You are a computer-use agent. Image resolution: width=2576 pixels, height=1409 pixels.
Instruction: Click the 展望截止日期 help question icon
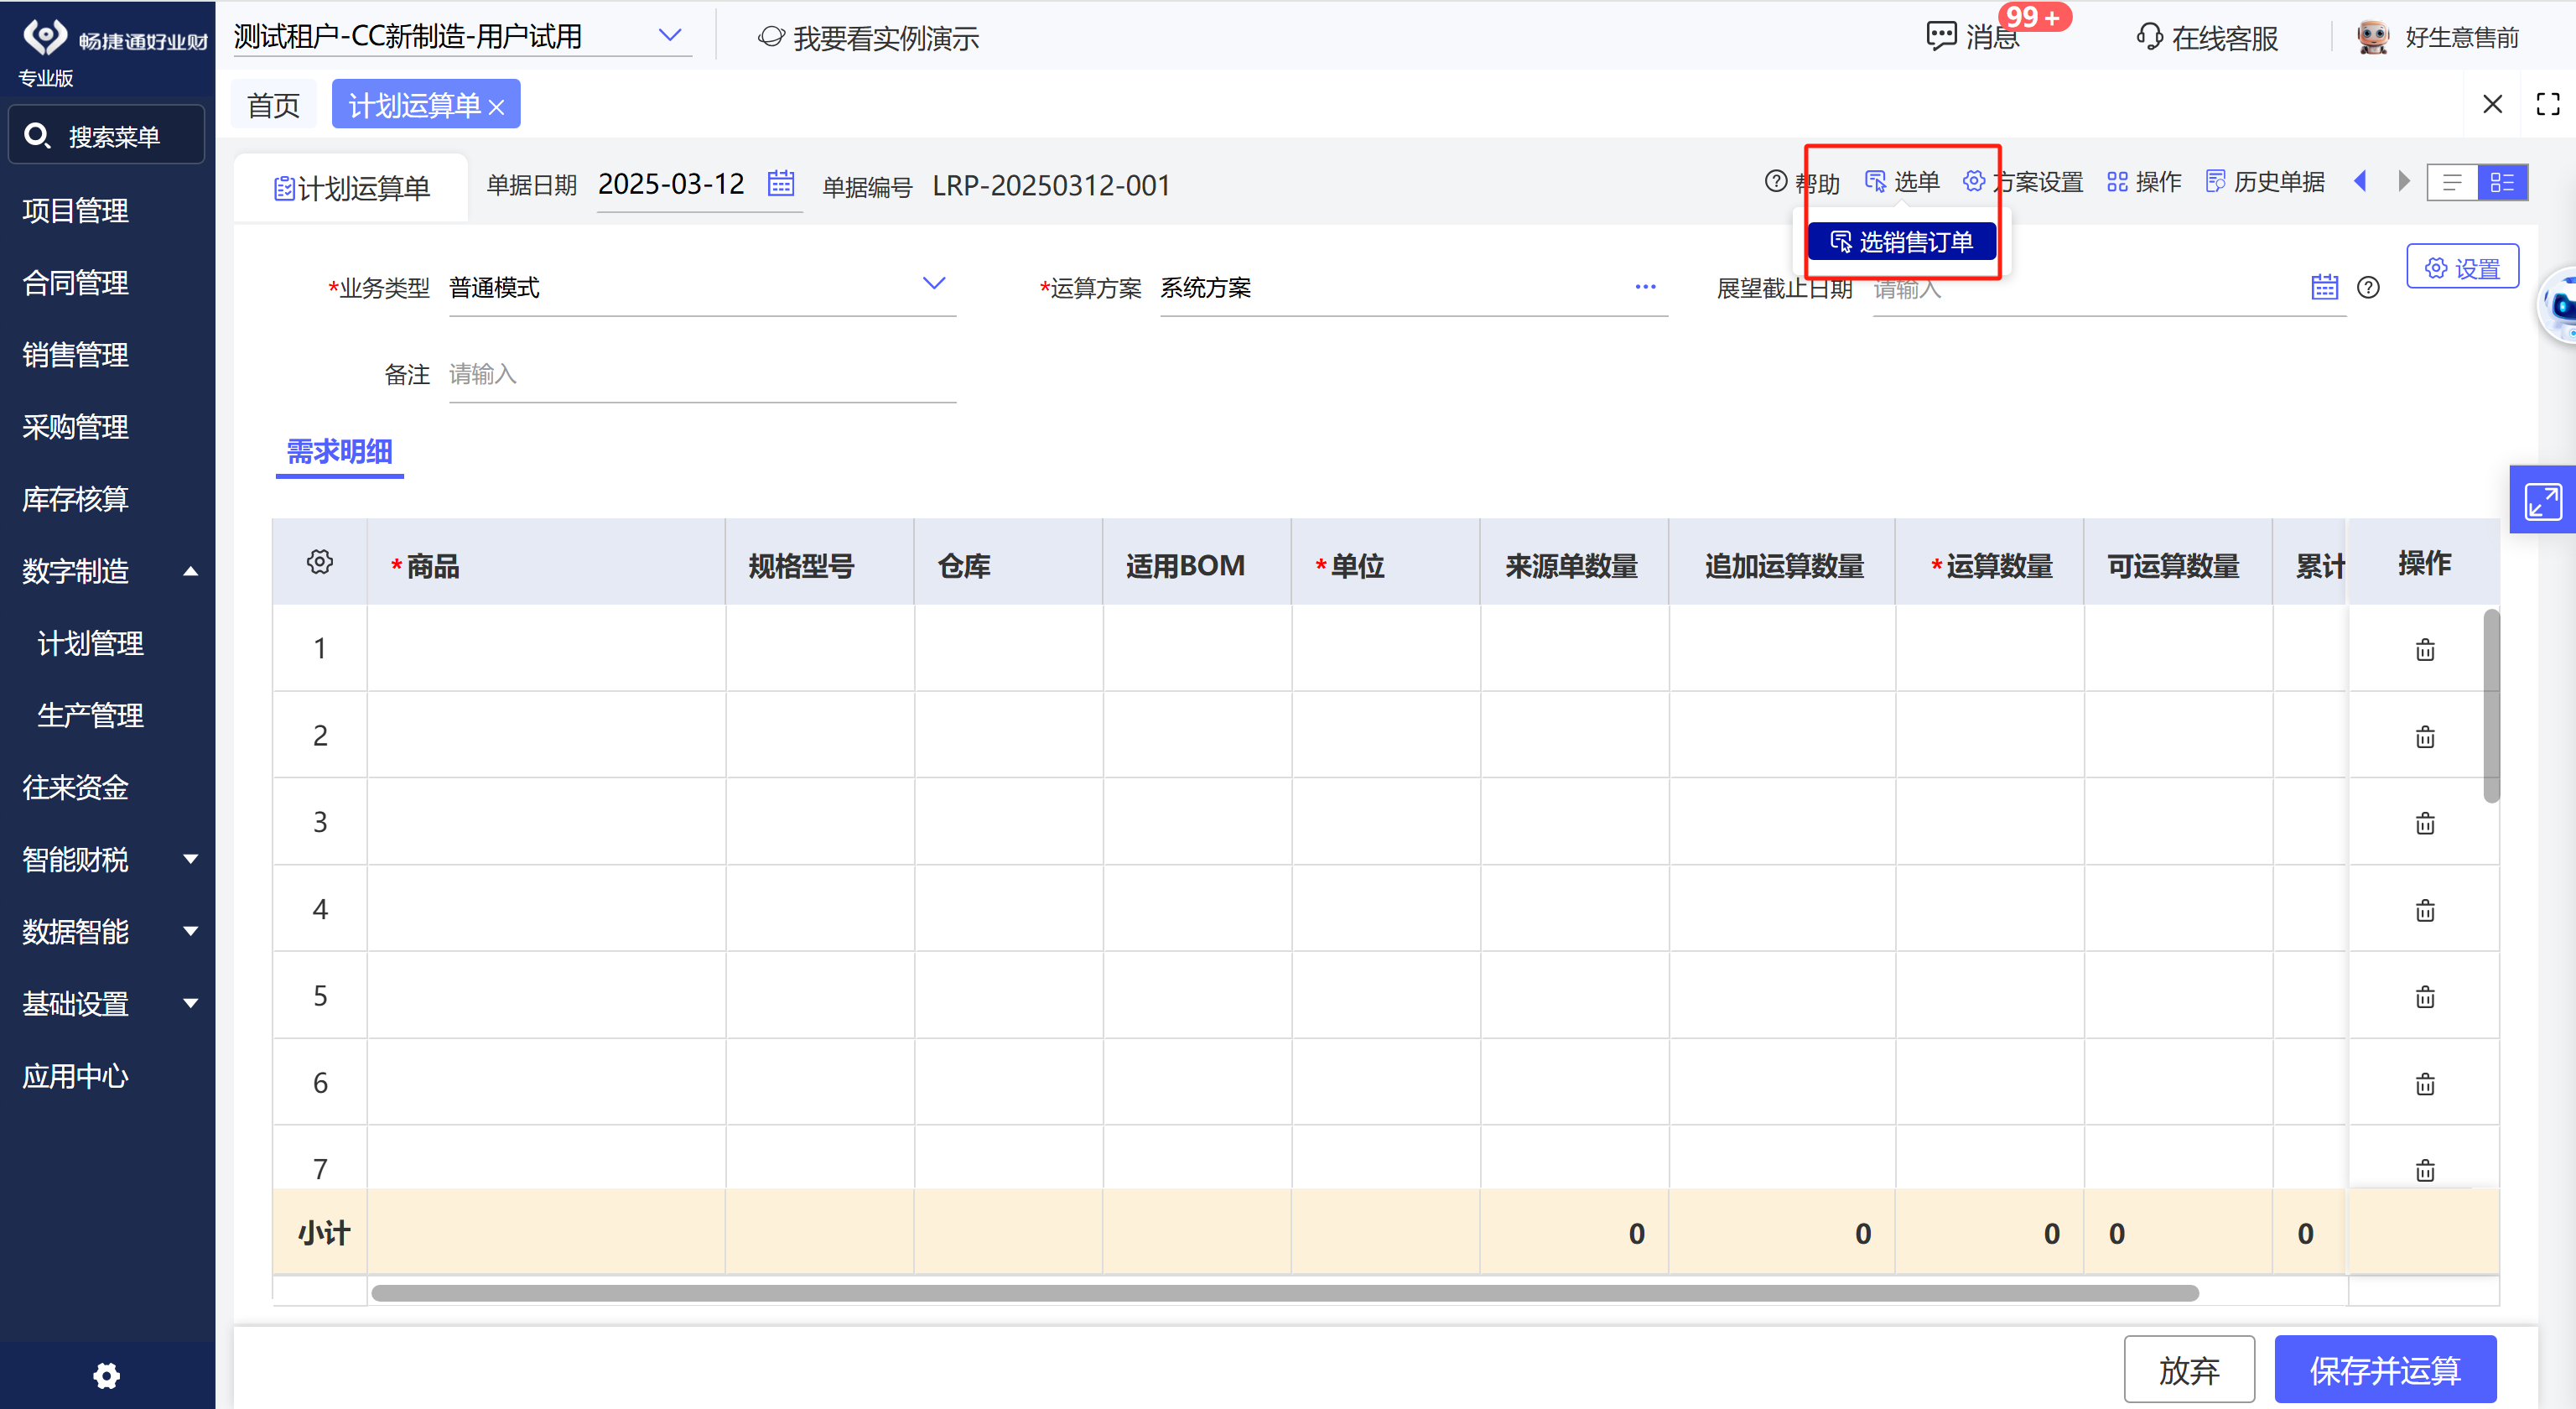tap(2368, 287)
